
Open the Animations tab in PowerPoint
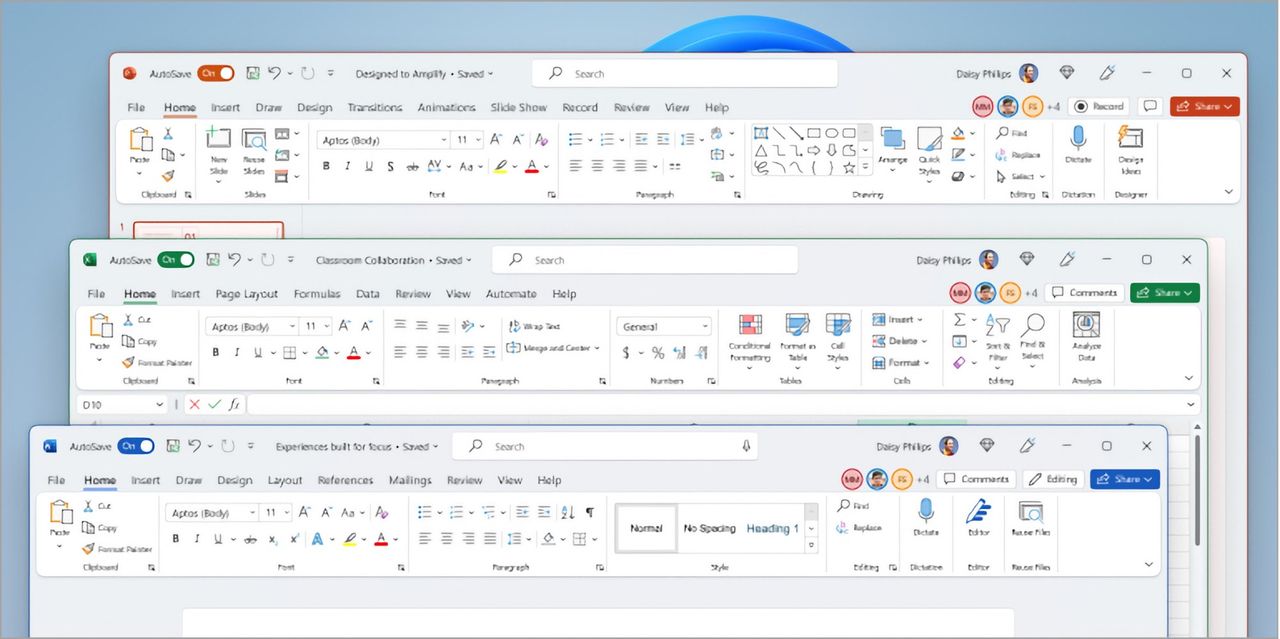coord(446,107)
